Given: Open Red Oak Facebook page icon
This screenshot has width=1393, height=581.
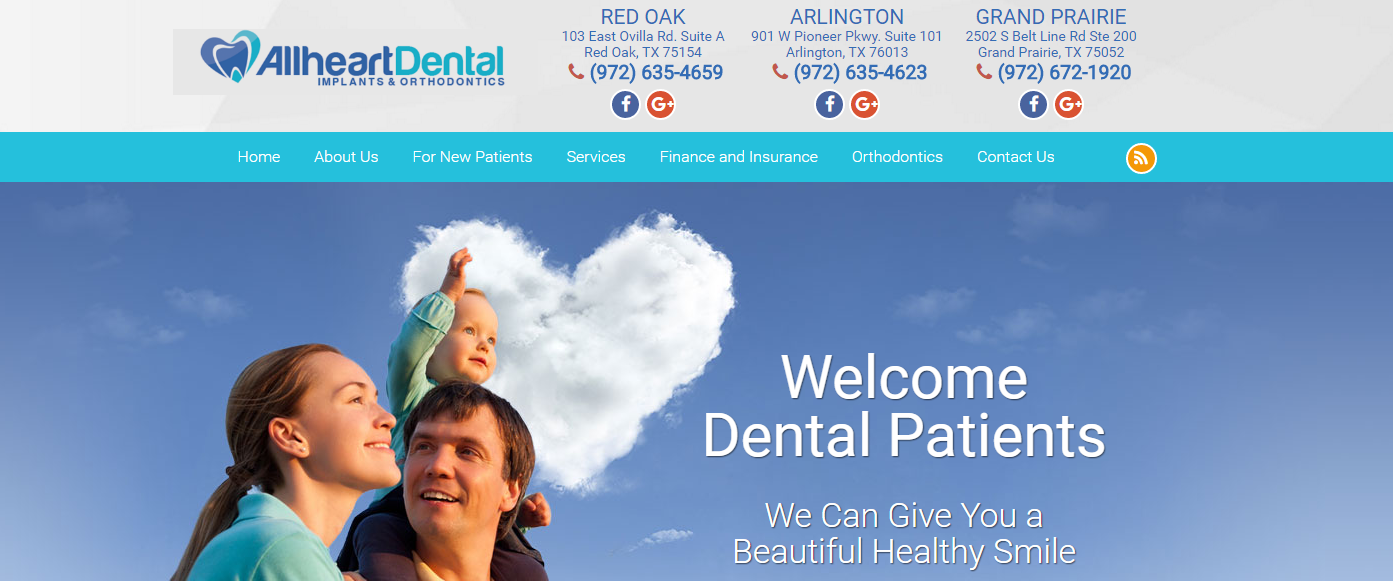Looking at the screenshot, I should point(626,104).
